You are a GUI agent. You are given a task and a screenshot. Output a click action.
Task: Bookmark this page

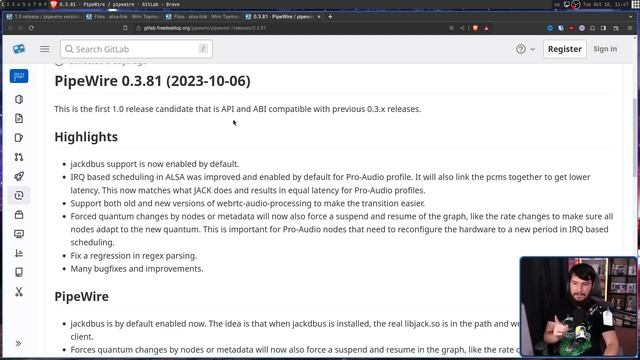pos(125,28)
